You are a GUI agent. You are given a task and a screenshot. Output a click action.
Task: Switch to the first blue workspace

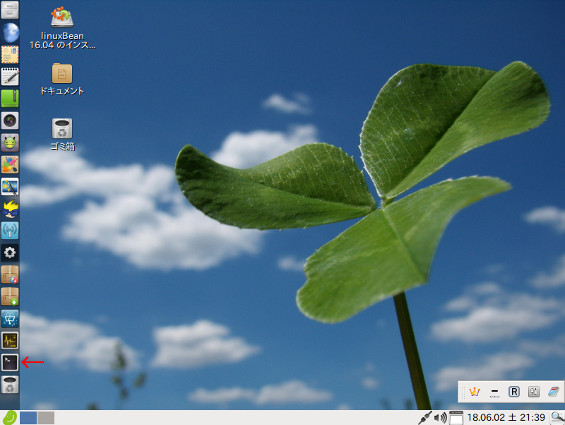[28, 418]
